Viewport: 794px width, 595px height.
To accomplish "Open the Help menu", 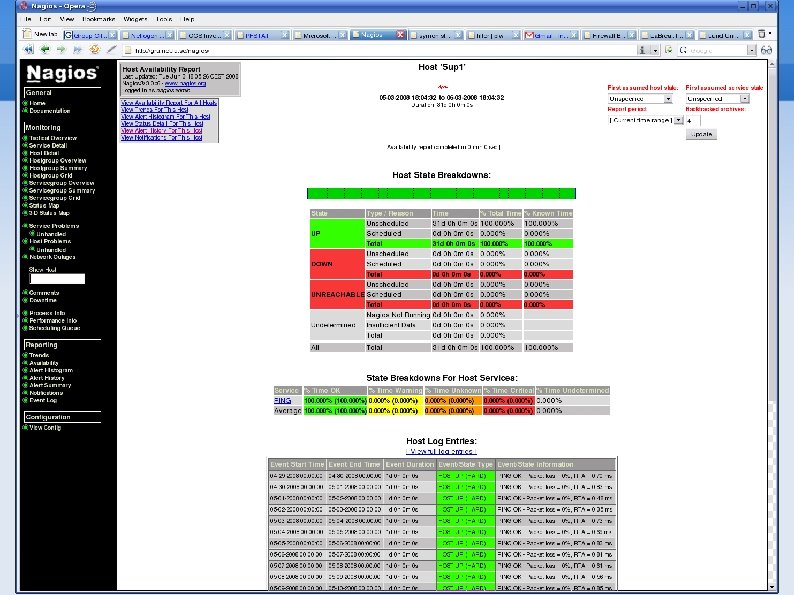I will 188,19.
